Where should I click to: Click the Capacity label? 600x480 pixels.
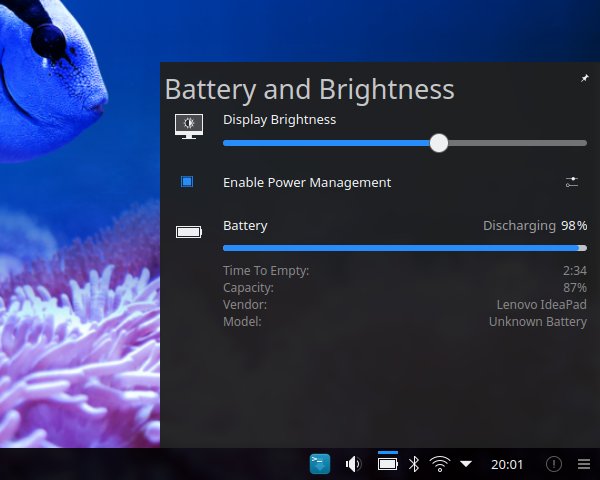(248, 288)
